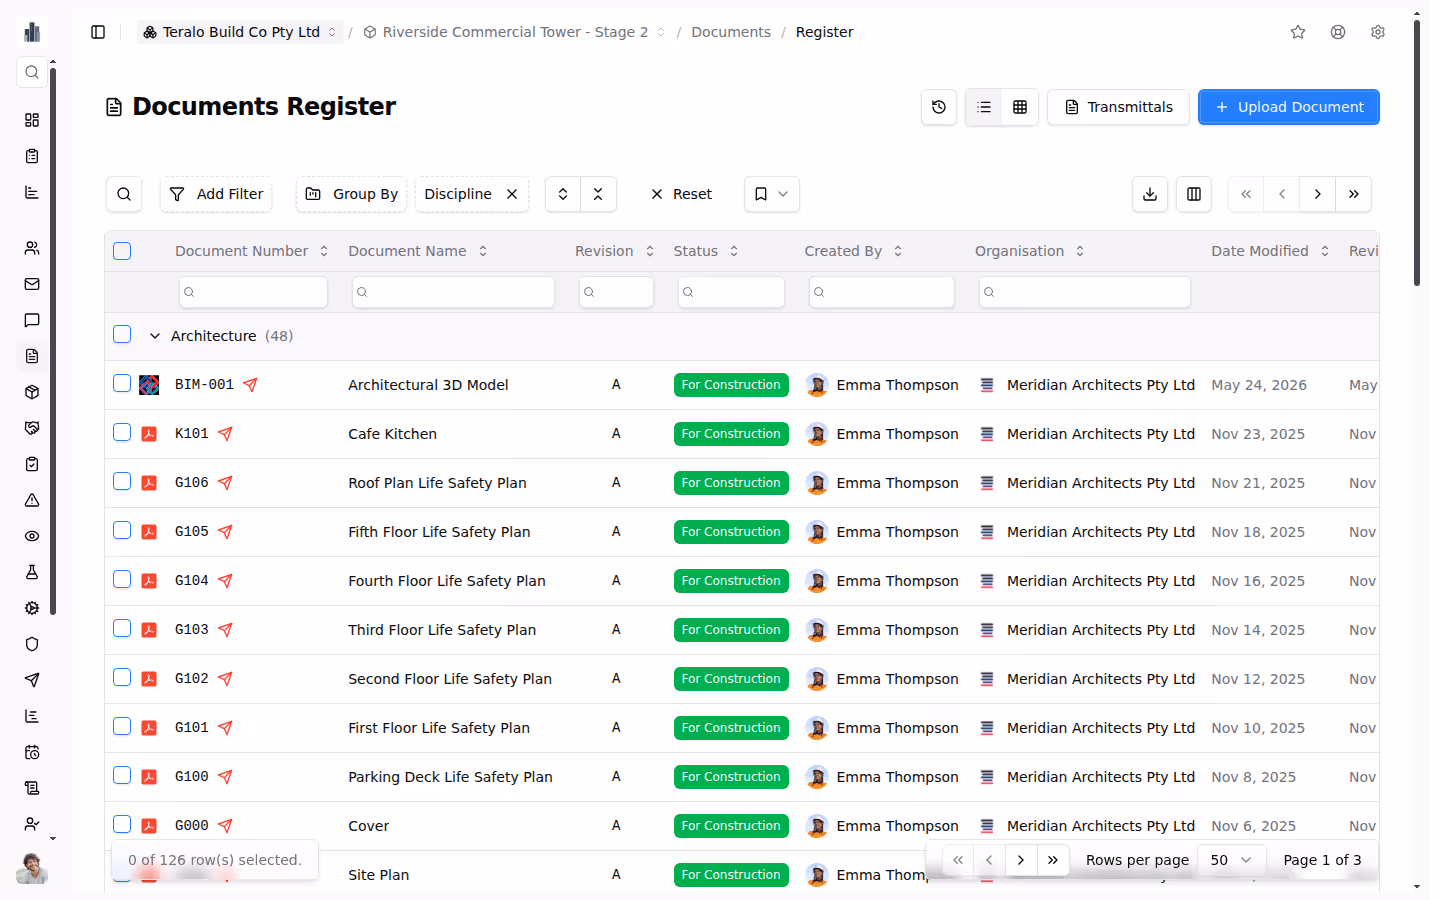
Task: Tick the Architecture group checkbox
Action: tap(122, 334)
